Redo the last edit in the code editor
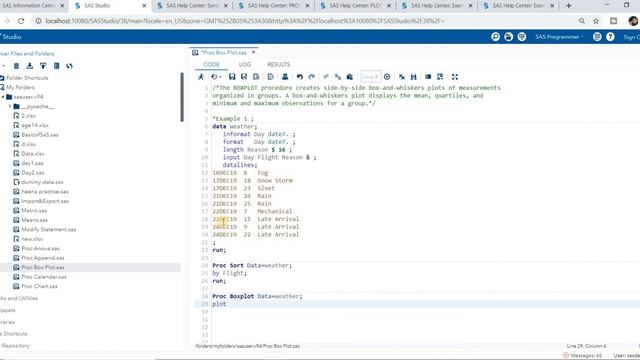Screen dimensions: 640x360 tap(312, 77)
